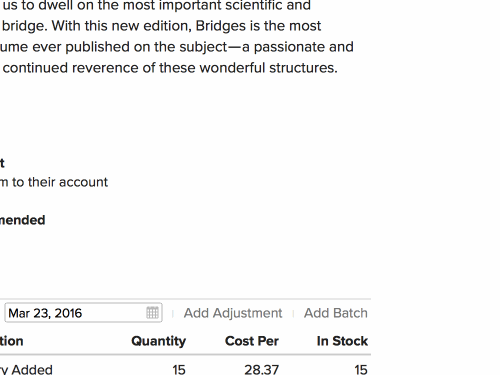Screen dimensions: 500x375
Task: Sort by the Quantity column header
Action: click(x=159, y=341)
